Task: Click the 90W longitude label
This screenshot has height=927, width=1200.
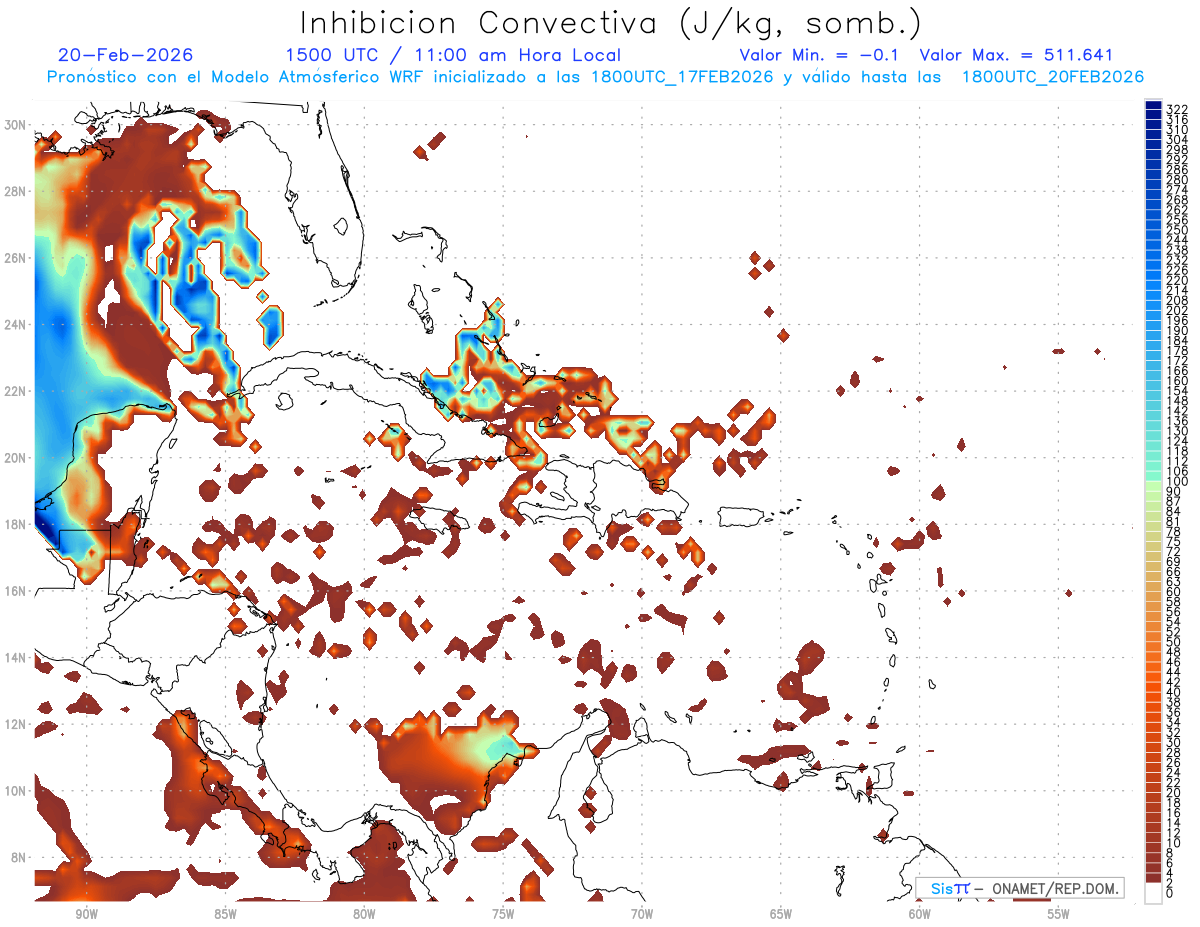Action: click(86, 914)
